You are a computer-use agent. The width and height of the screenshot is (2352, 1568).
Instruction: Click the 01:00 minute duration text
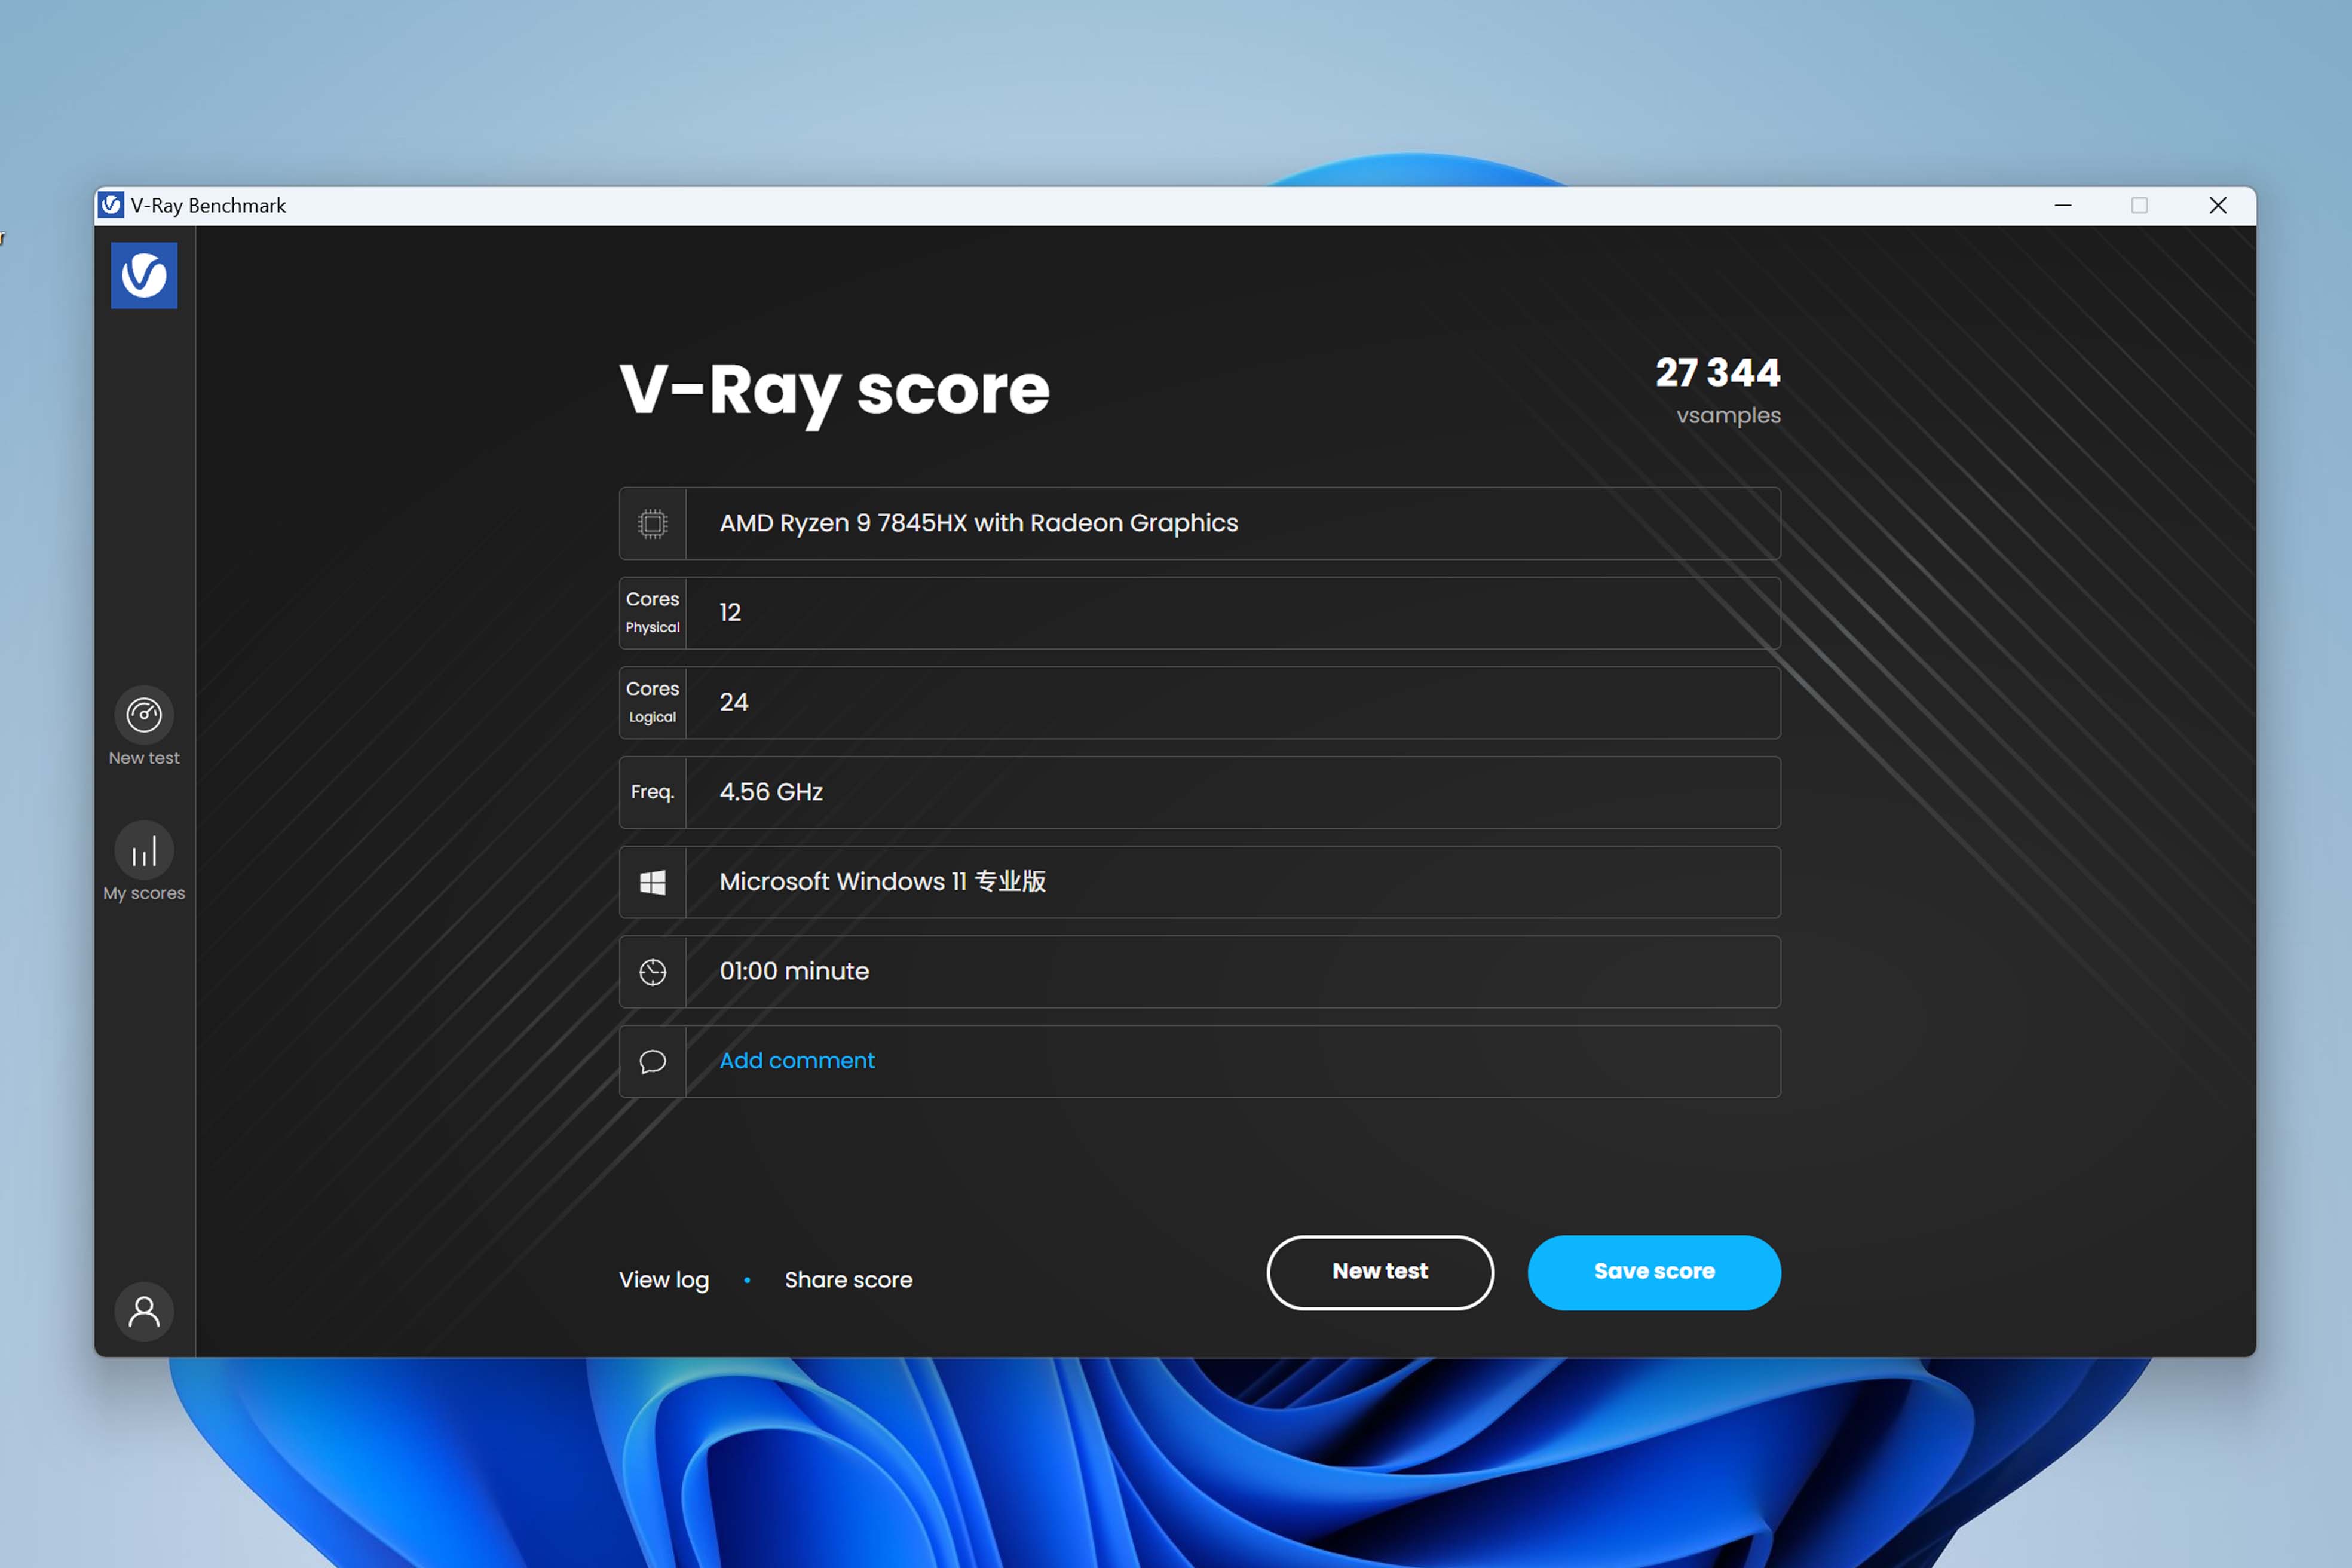794,971
